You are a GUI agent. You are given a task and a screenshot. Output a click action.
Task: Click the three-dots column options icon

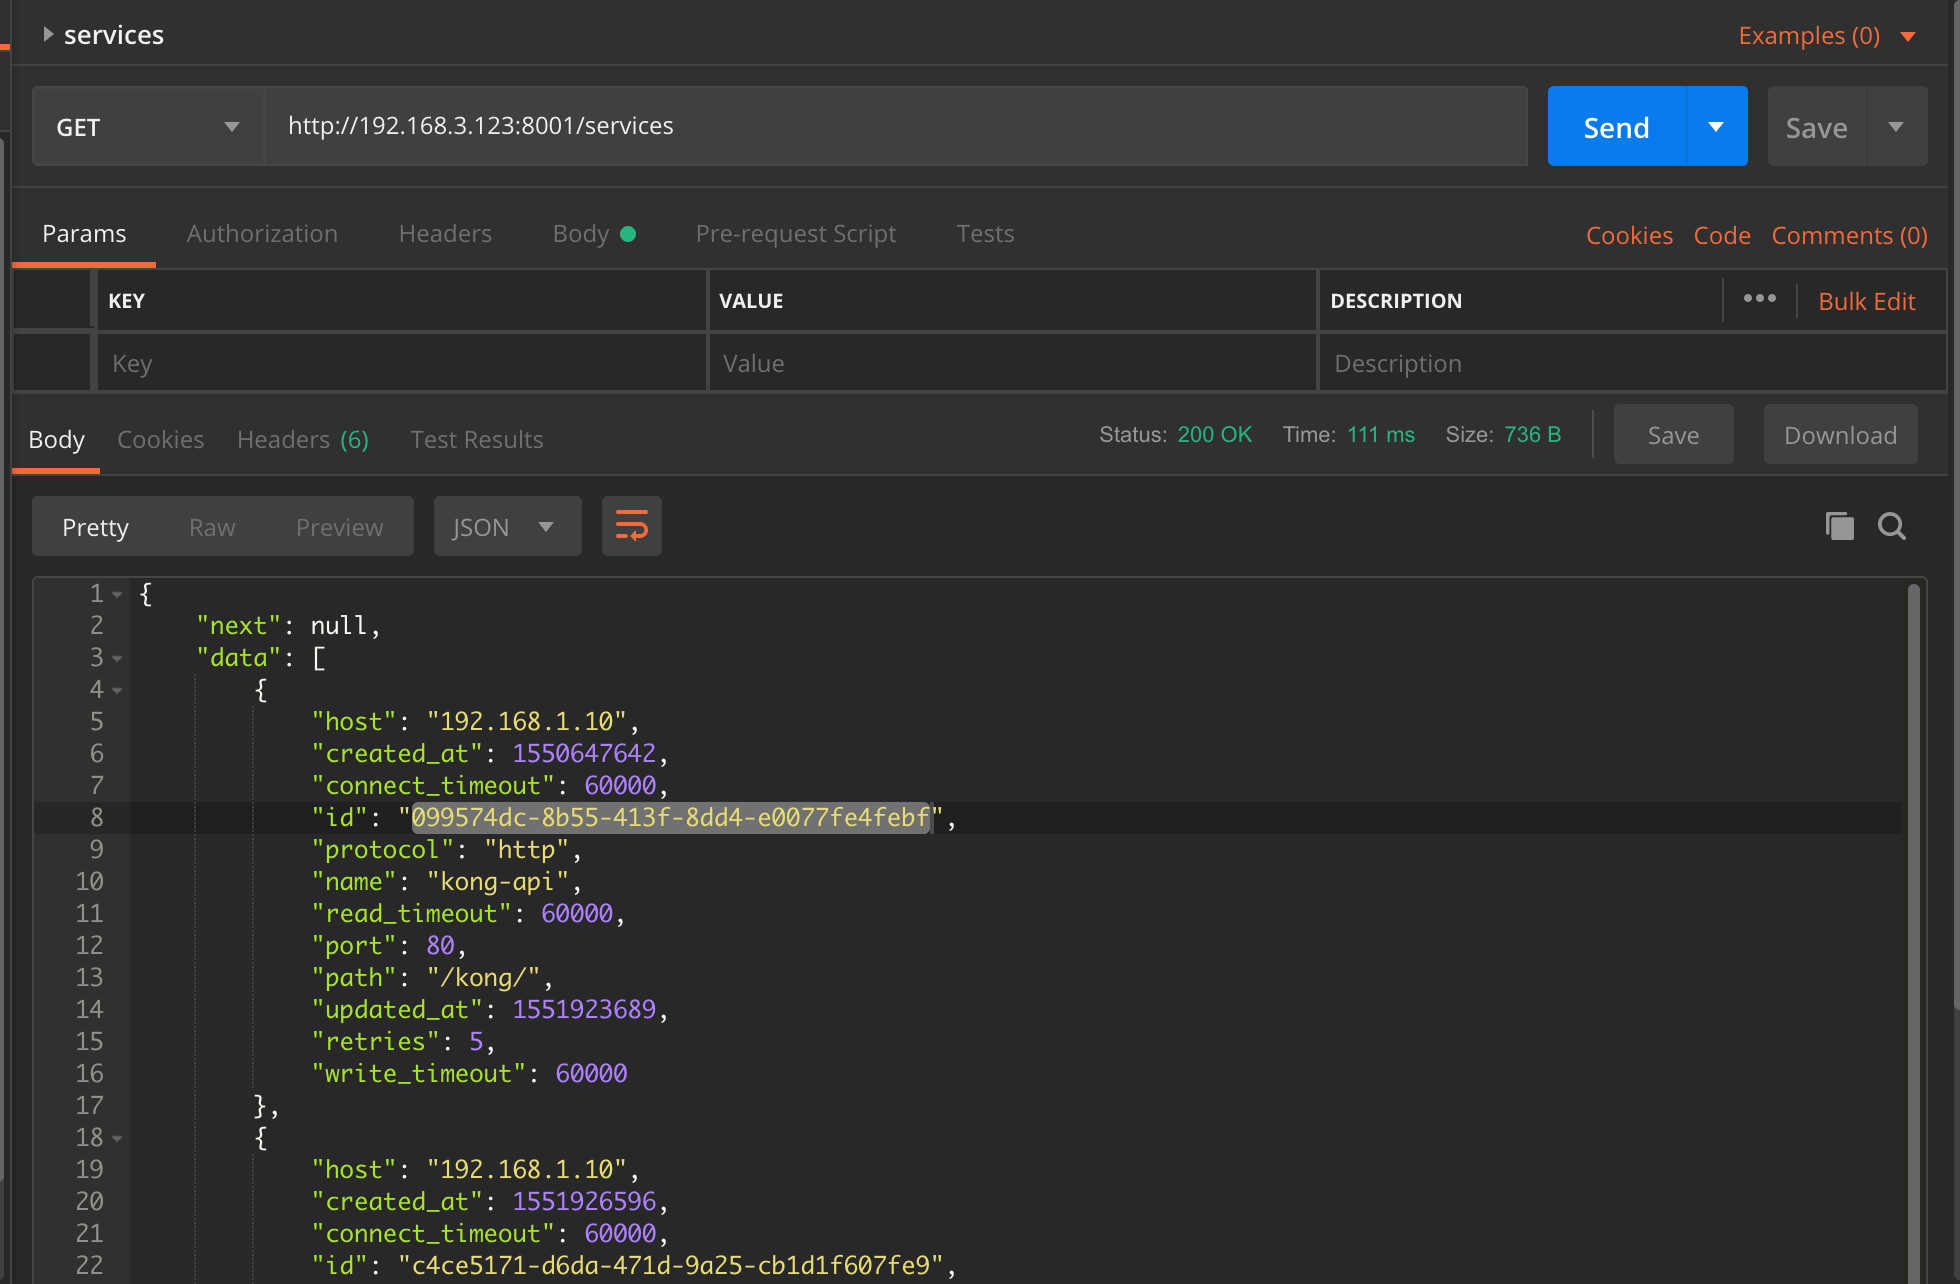coord(1759,299)
